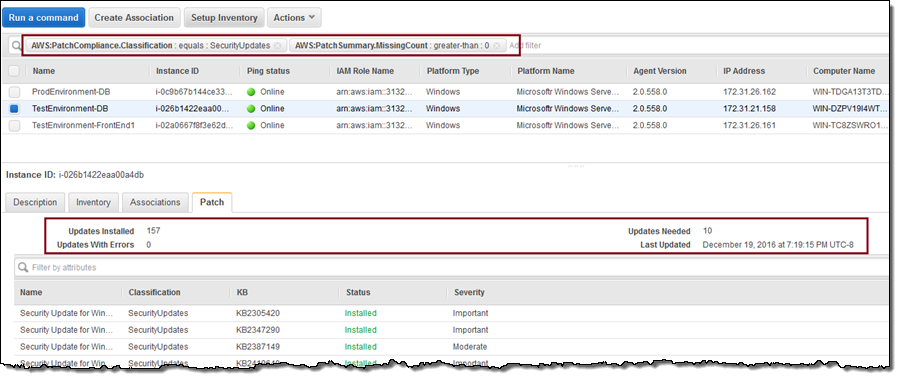Open Create Association

[134, 18]
